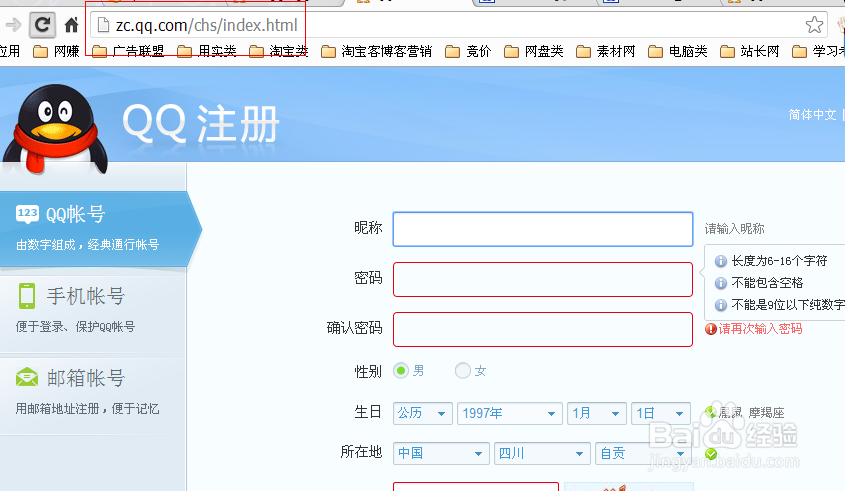Focus the 昵称 nickname input field
845x491 pixels.
pos(543,229)
